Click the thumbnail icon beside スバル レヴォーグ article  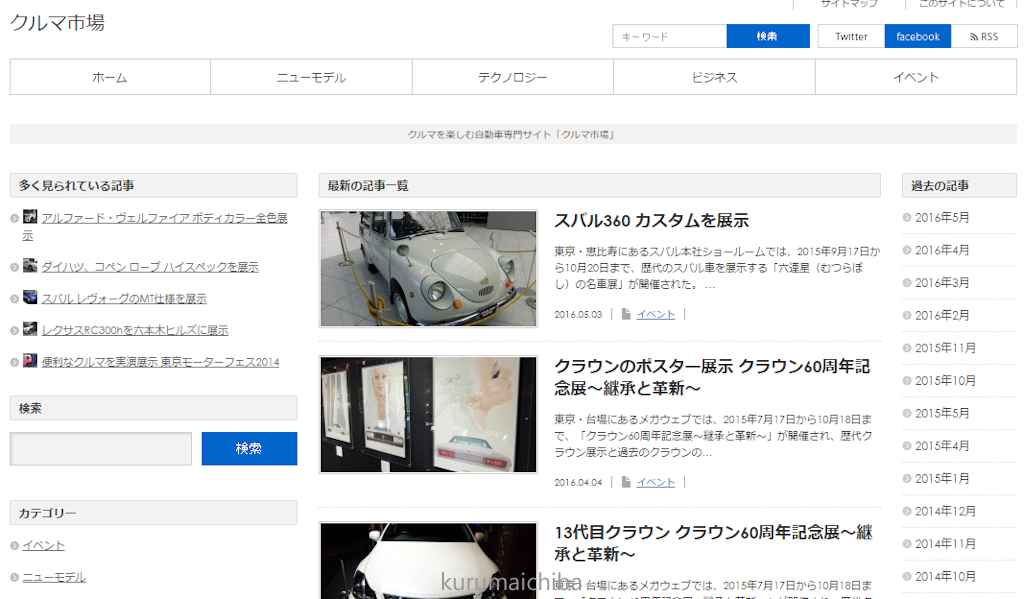[x=30, y=297]
